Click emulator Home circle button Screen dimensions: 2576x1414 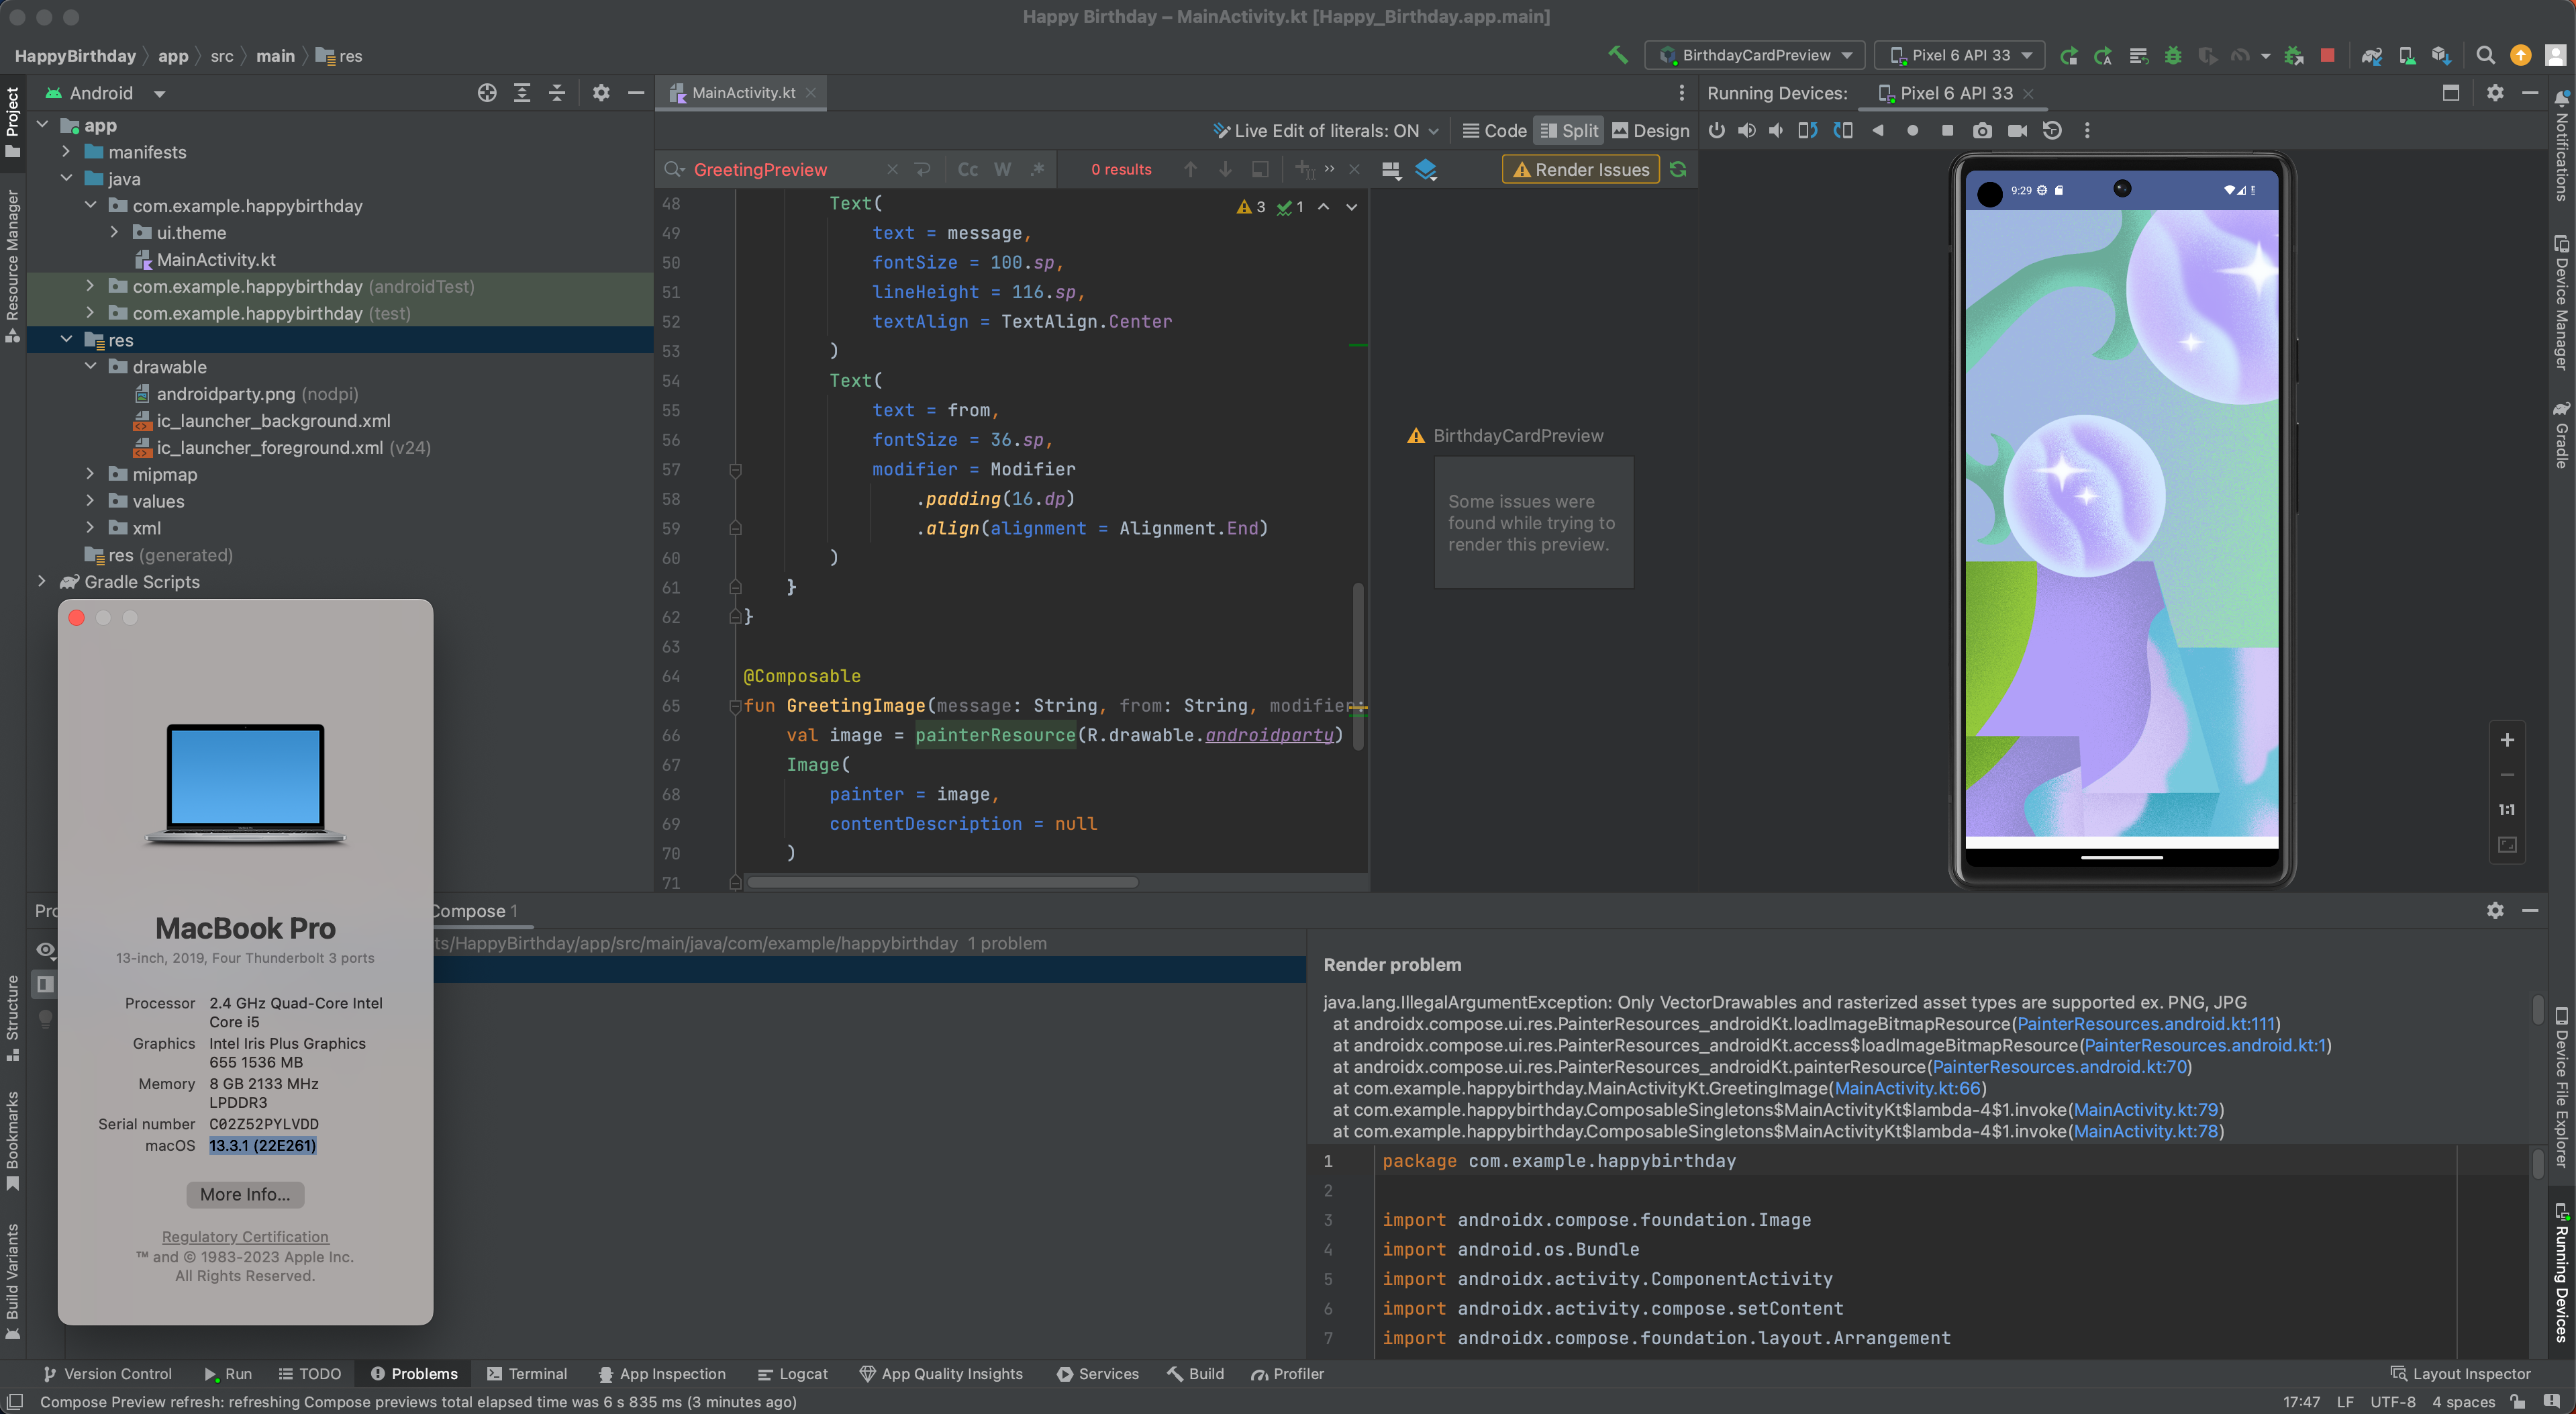click(x=1913, y=130)
